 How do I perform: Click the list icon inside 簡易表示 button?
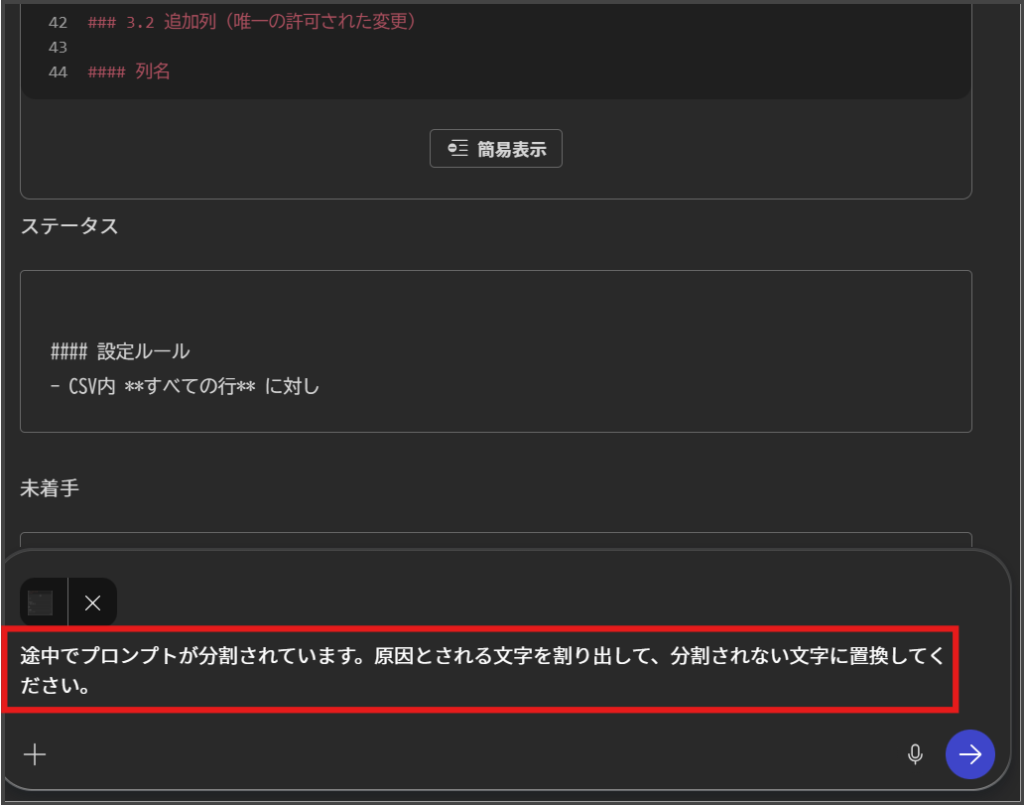tap(458, 149)
